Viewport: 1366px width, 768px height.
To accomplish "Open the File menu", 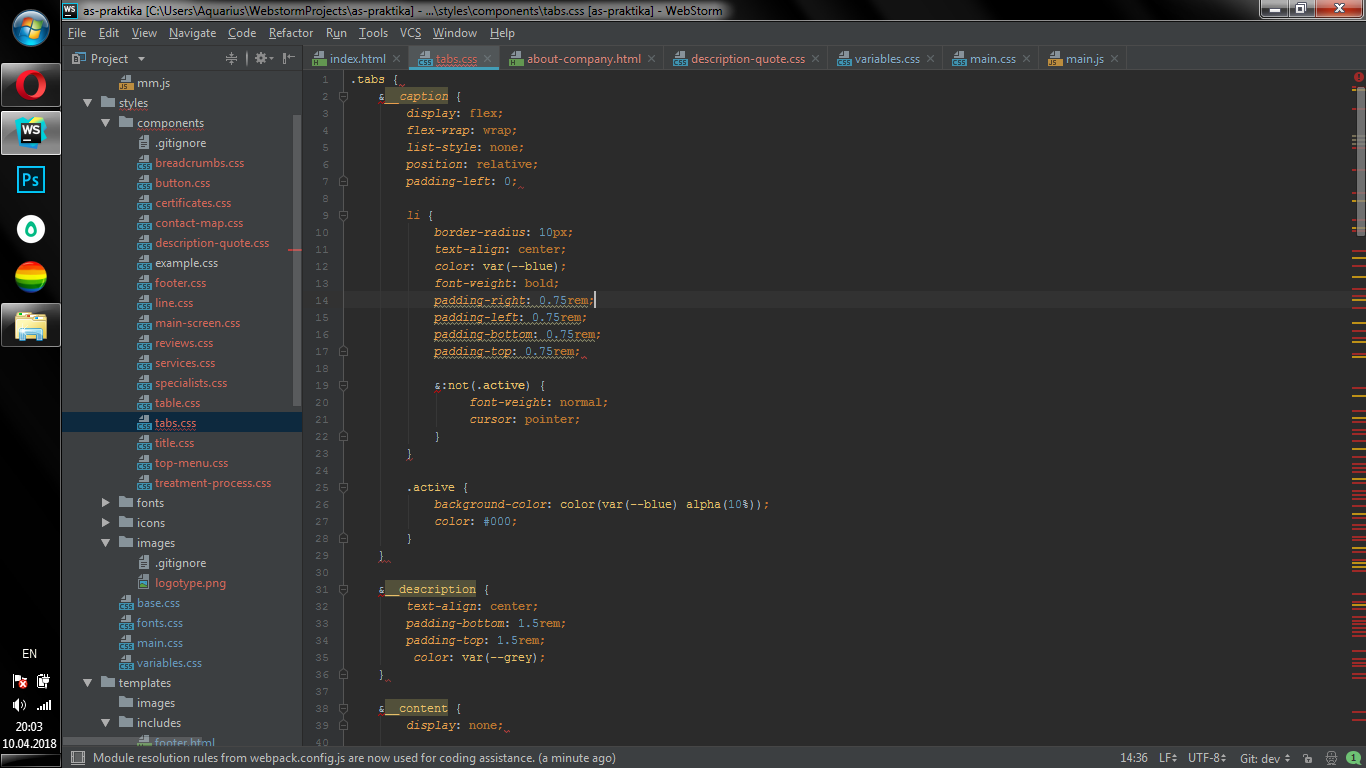I will (x=77, y=33).
